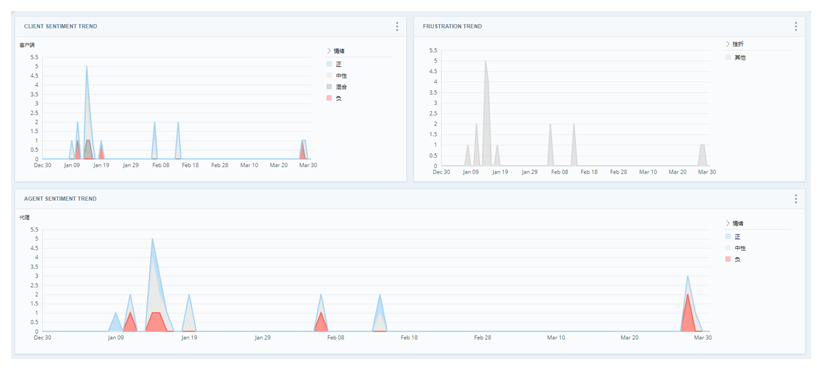Open Agent Sentiment Trend kebab menu
This screenshot has width=823, height=371.
[x=796, y=199]
